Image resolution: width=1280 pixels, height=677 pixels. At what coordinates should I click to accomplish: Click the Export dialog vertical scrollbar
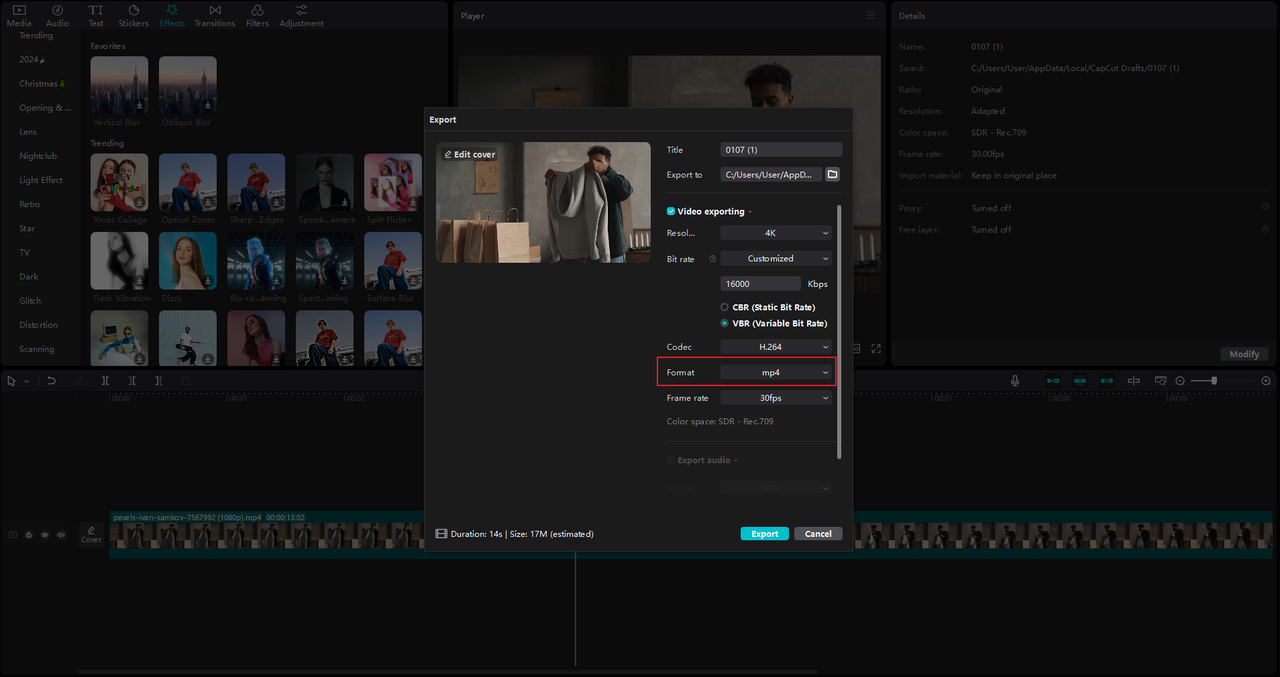point(839,332)
